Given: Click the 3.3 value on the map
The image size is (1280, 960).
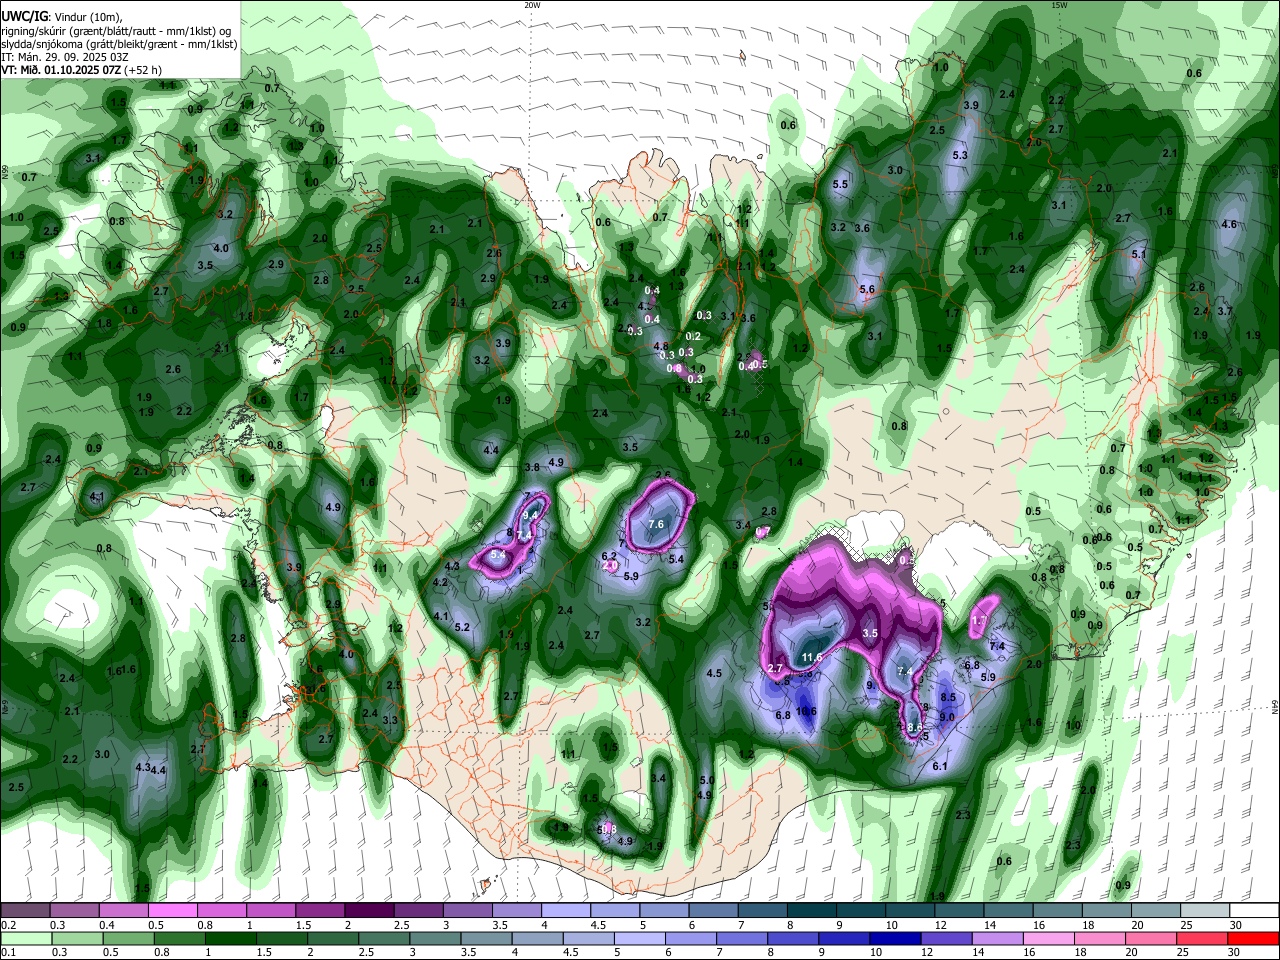Looking at the screenshot, I should [x=390, y=720].
